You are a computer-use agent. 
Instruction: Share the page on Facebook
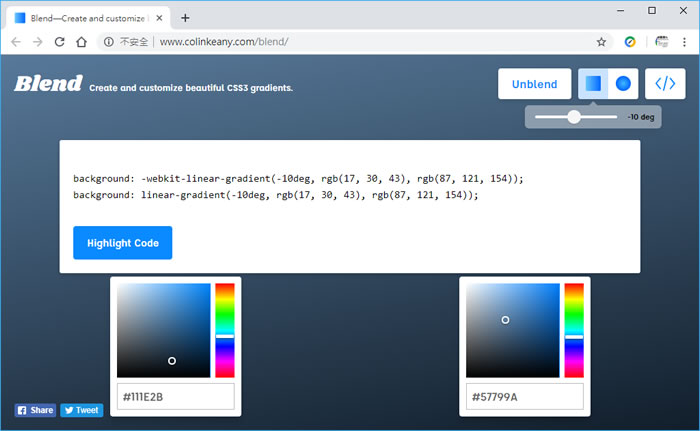pos(35,410)
